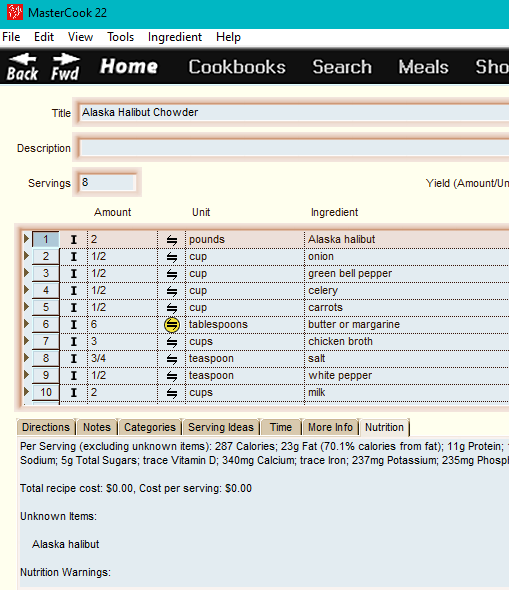This screenshot has width=509, height=590.
Task: Click the highlighted yellow swap icon in the butter row
Action: click(x=172, y=325)
